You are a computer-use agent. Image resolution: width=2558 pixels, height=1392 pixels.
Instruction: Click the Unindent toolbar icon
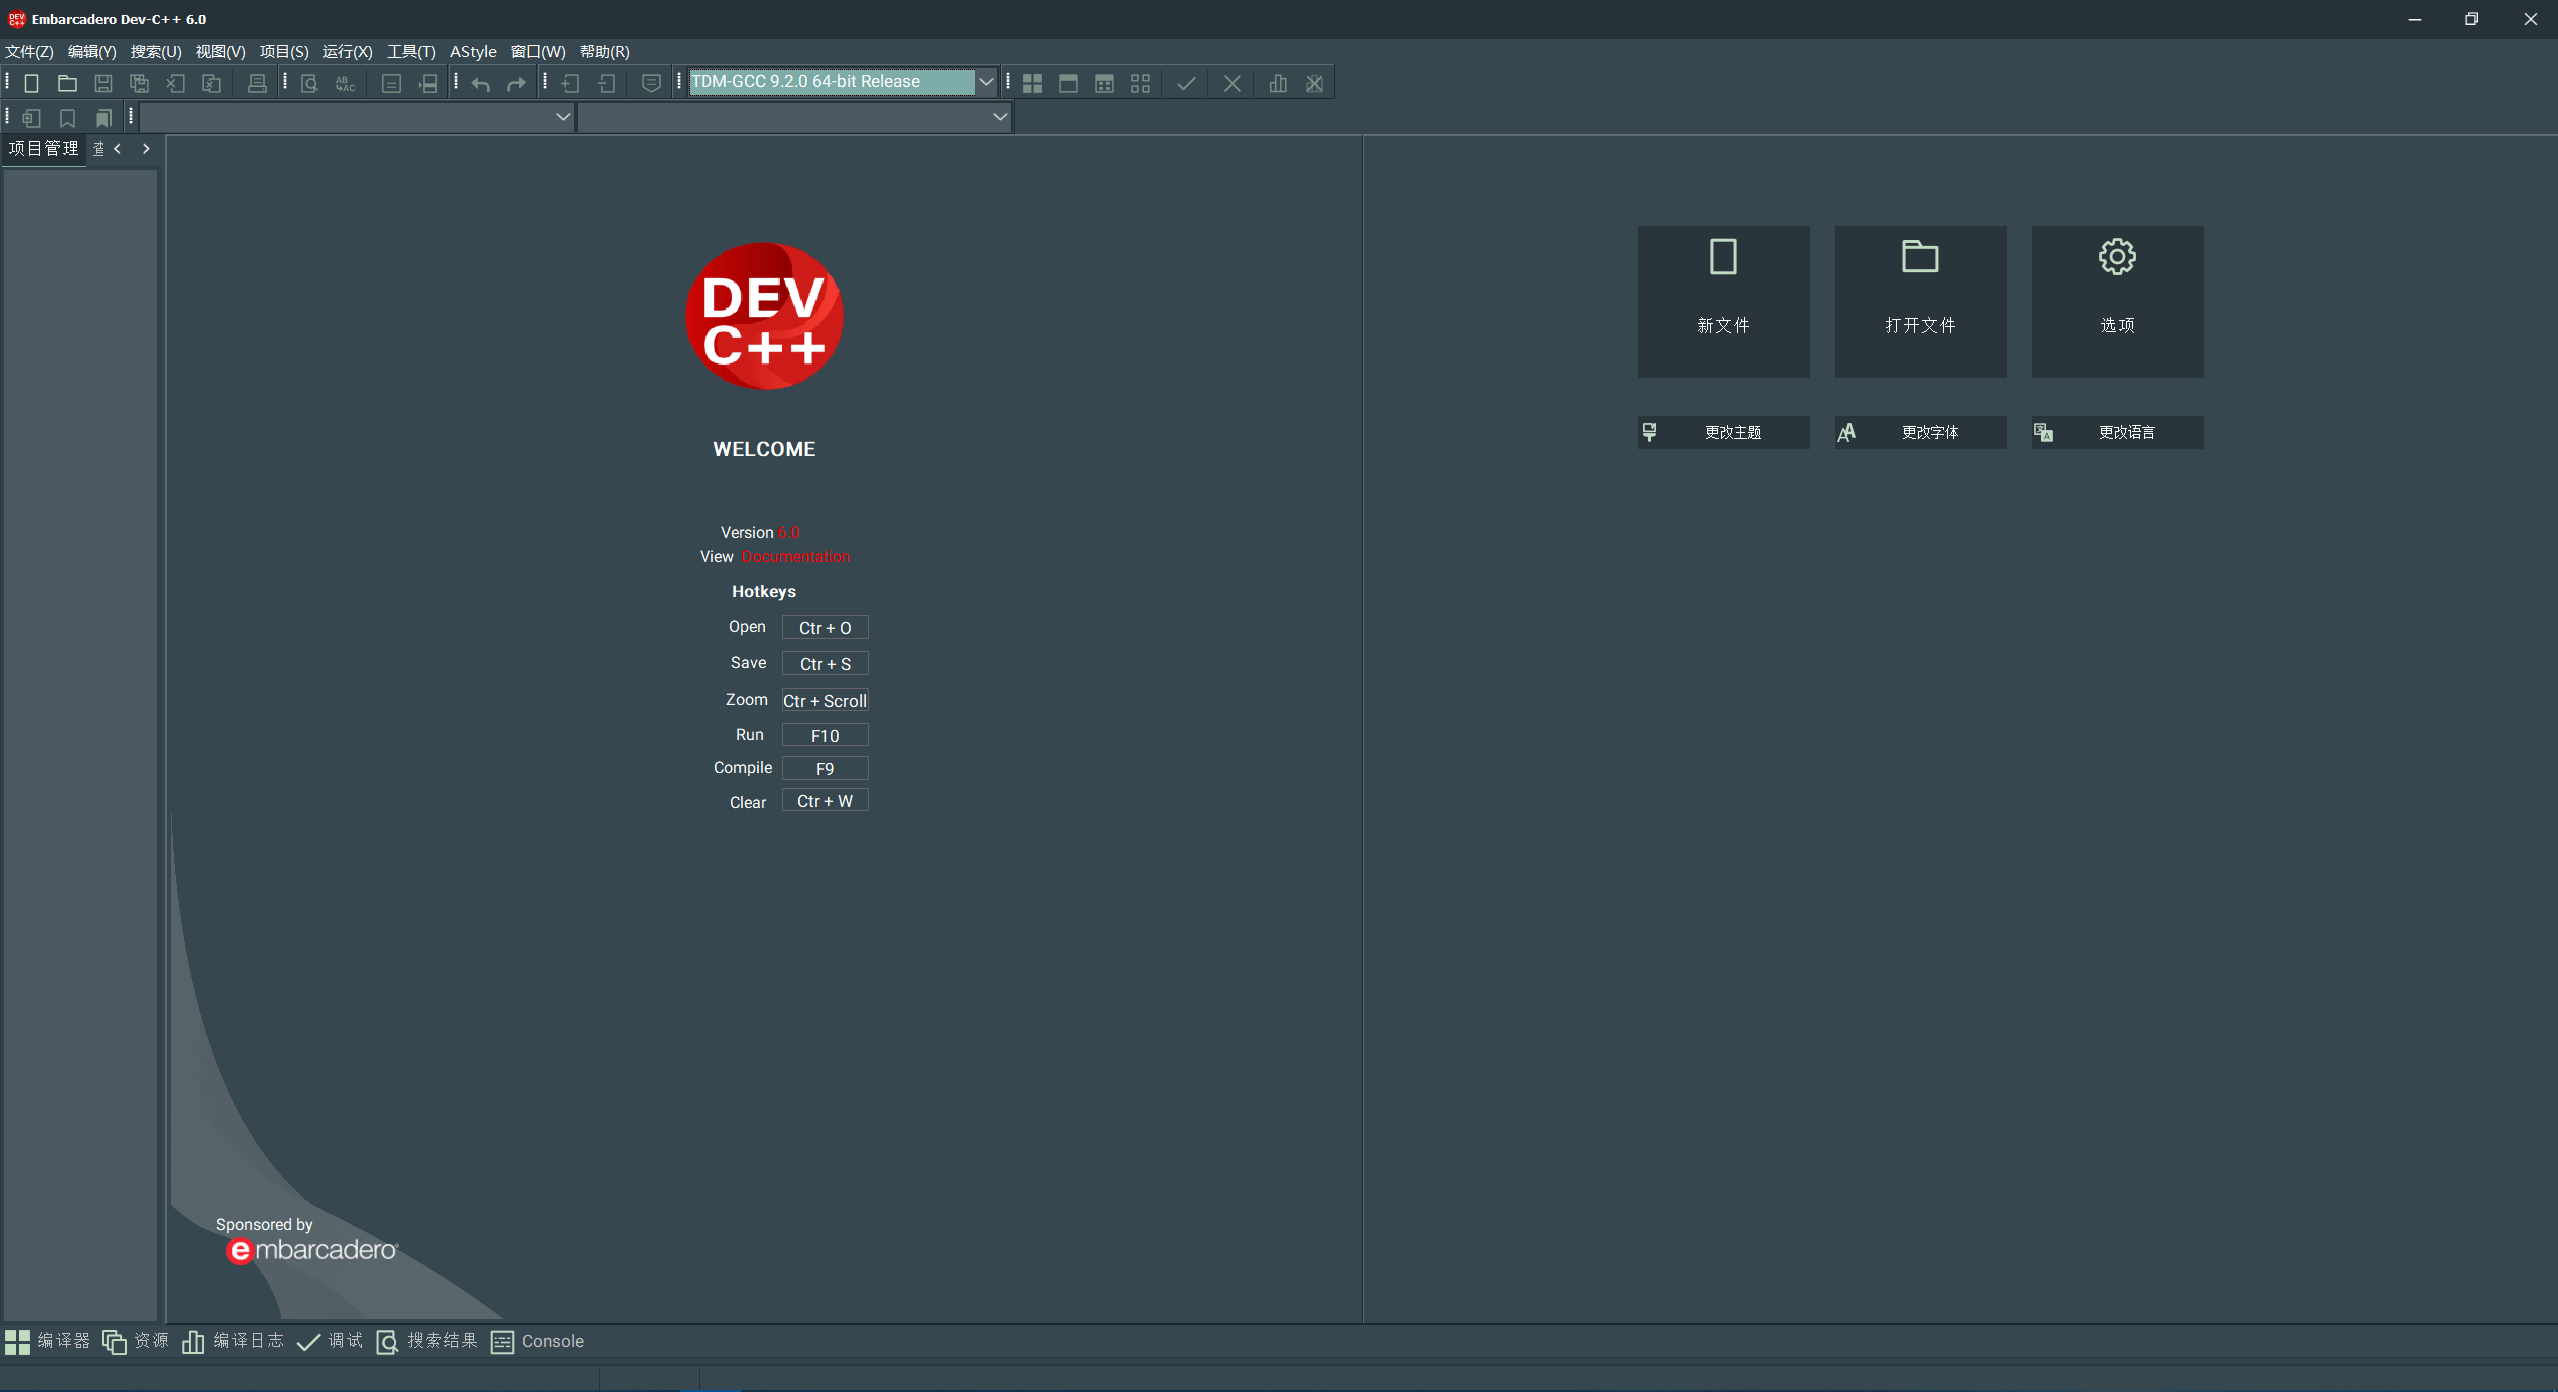[x=607, y=83]
